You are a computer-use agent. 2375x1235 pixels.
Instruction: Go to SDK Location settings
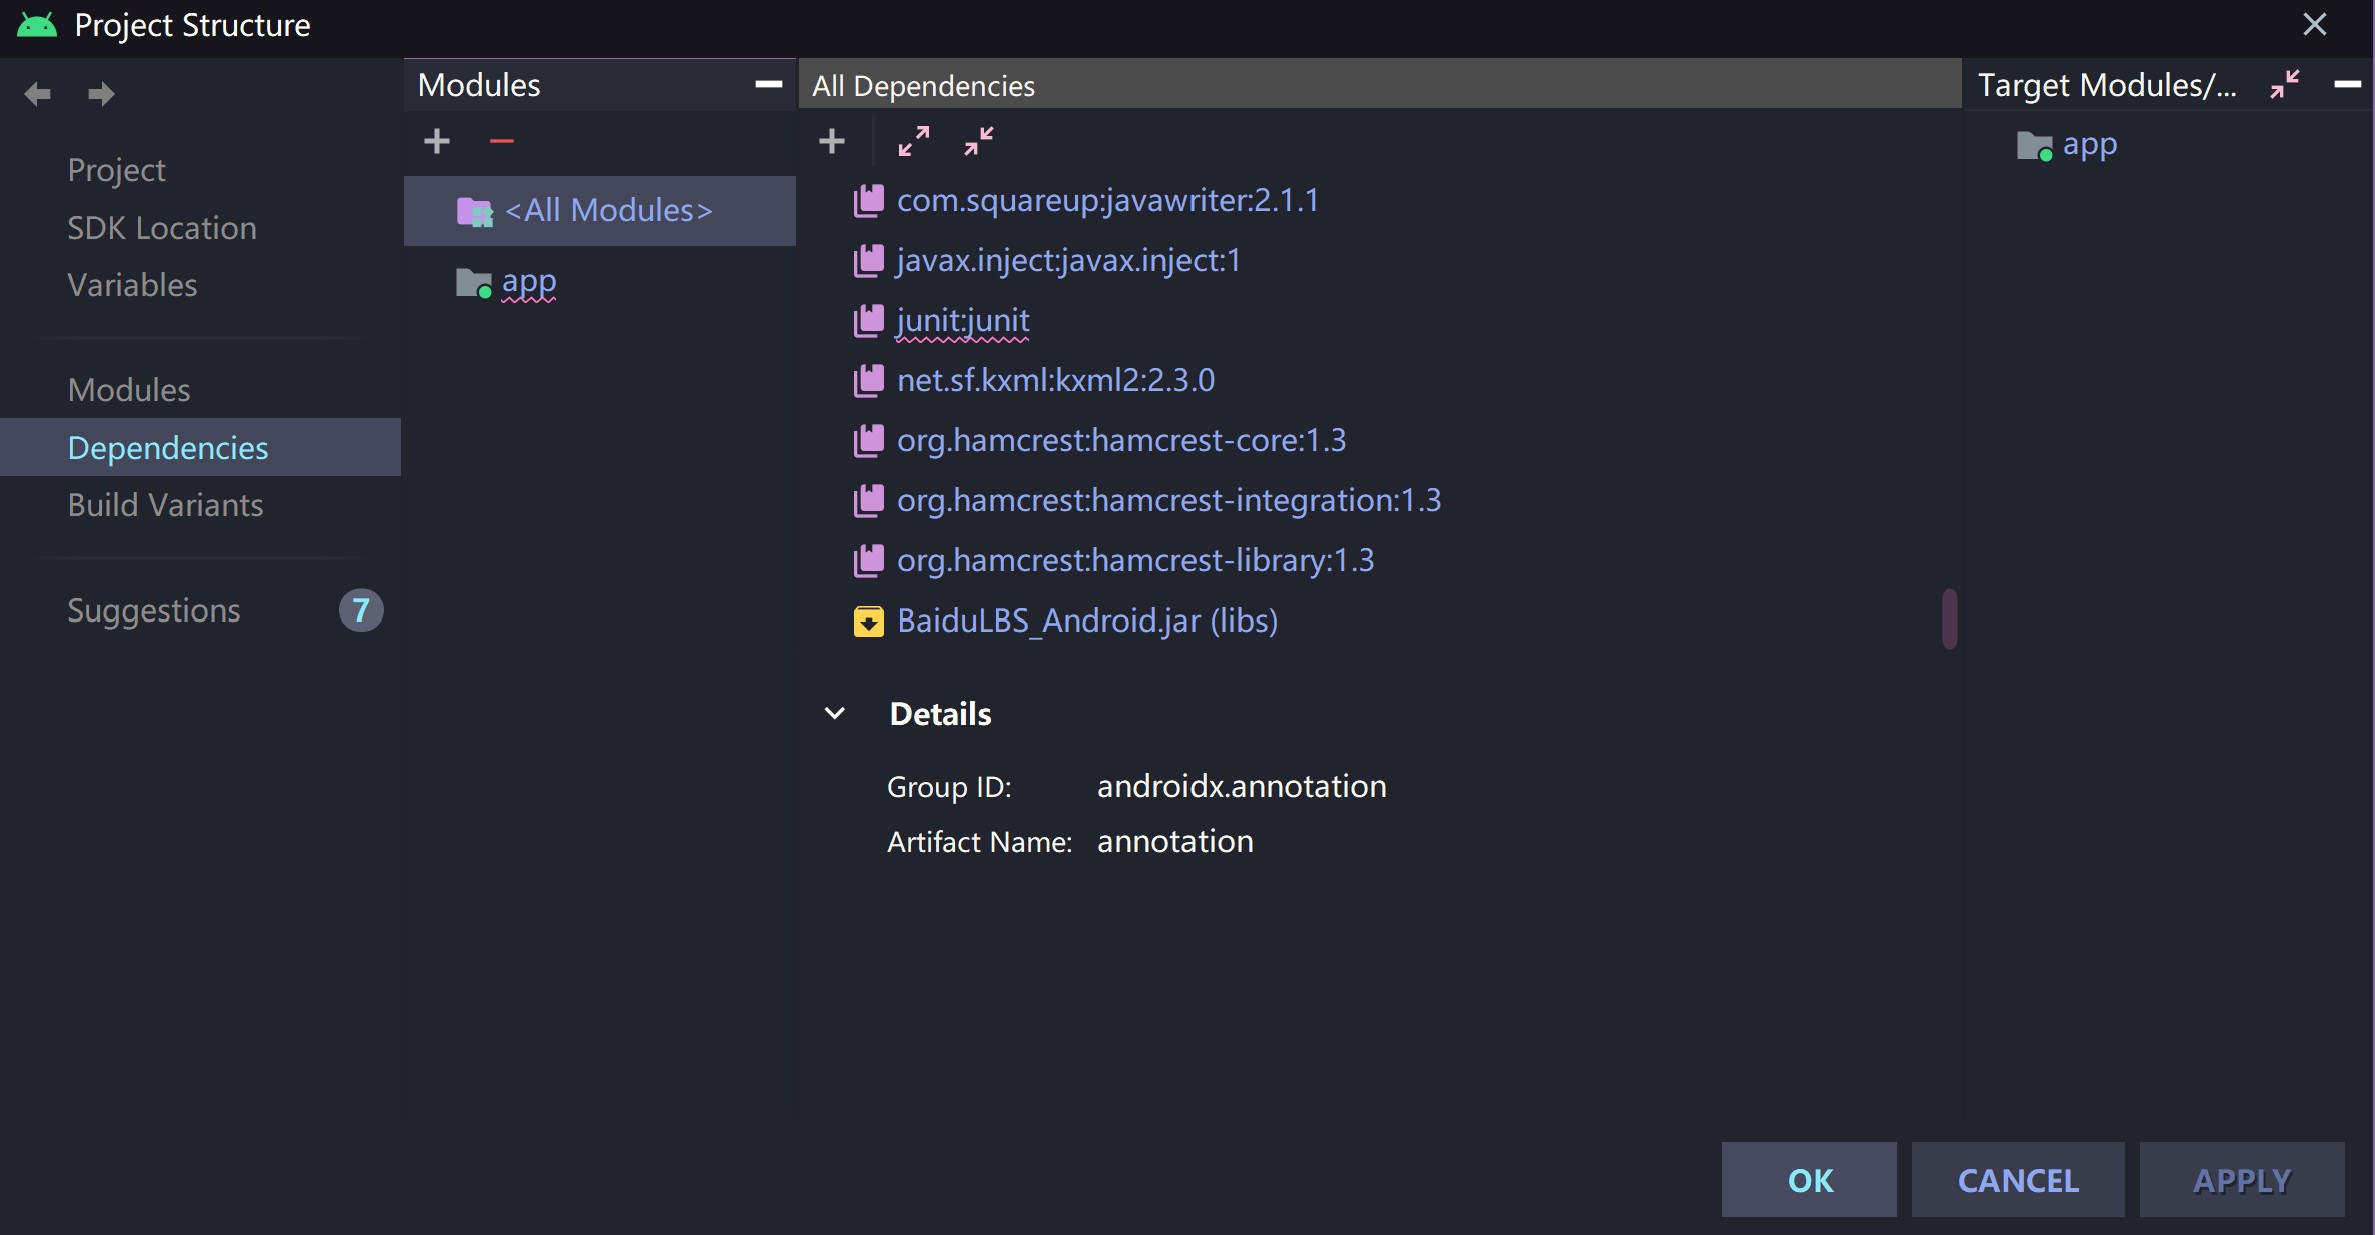(x=161, y=228)
